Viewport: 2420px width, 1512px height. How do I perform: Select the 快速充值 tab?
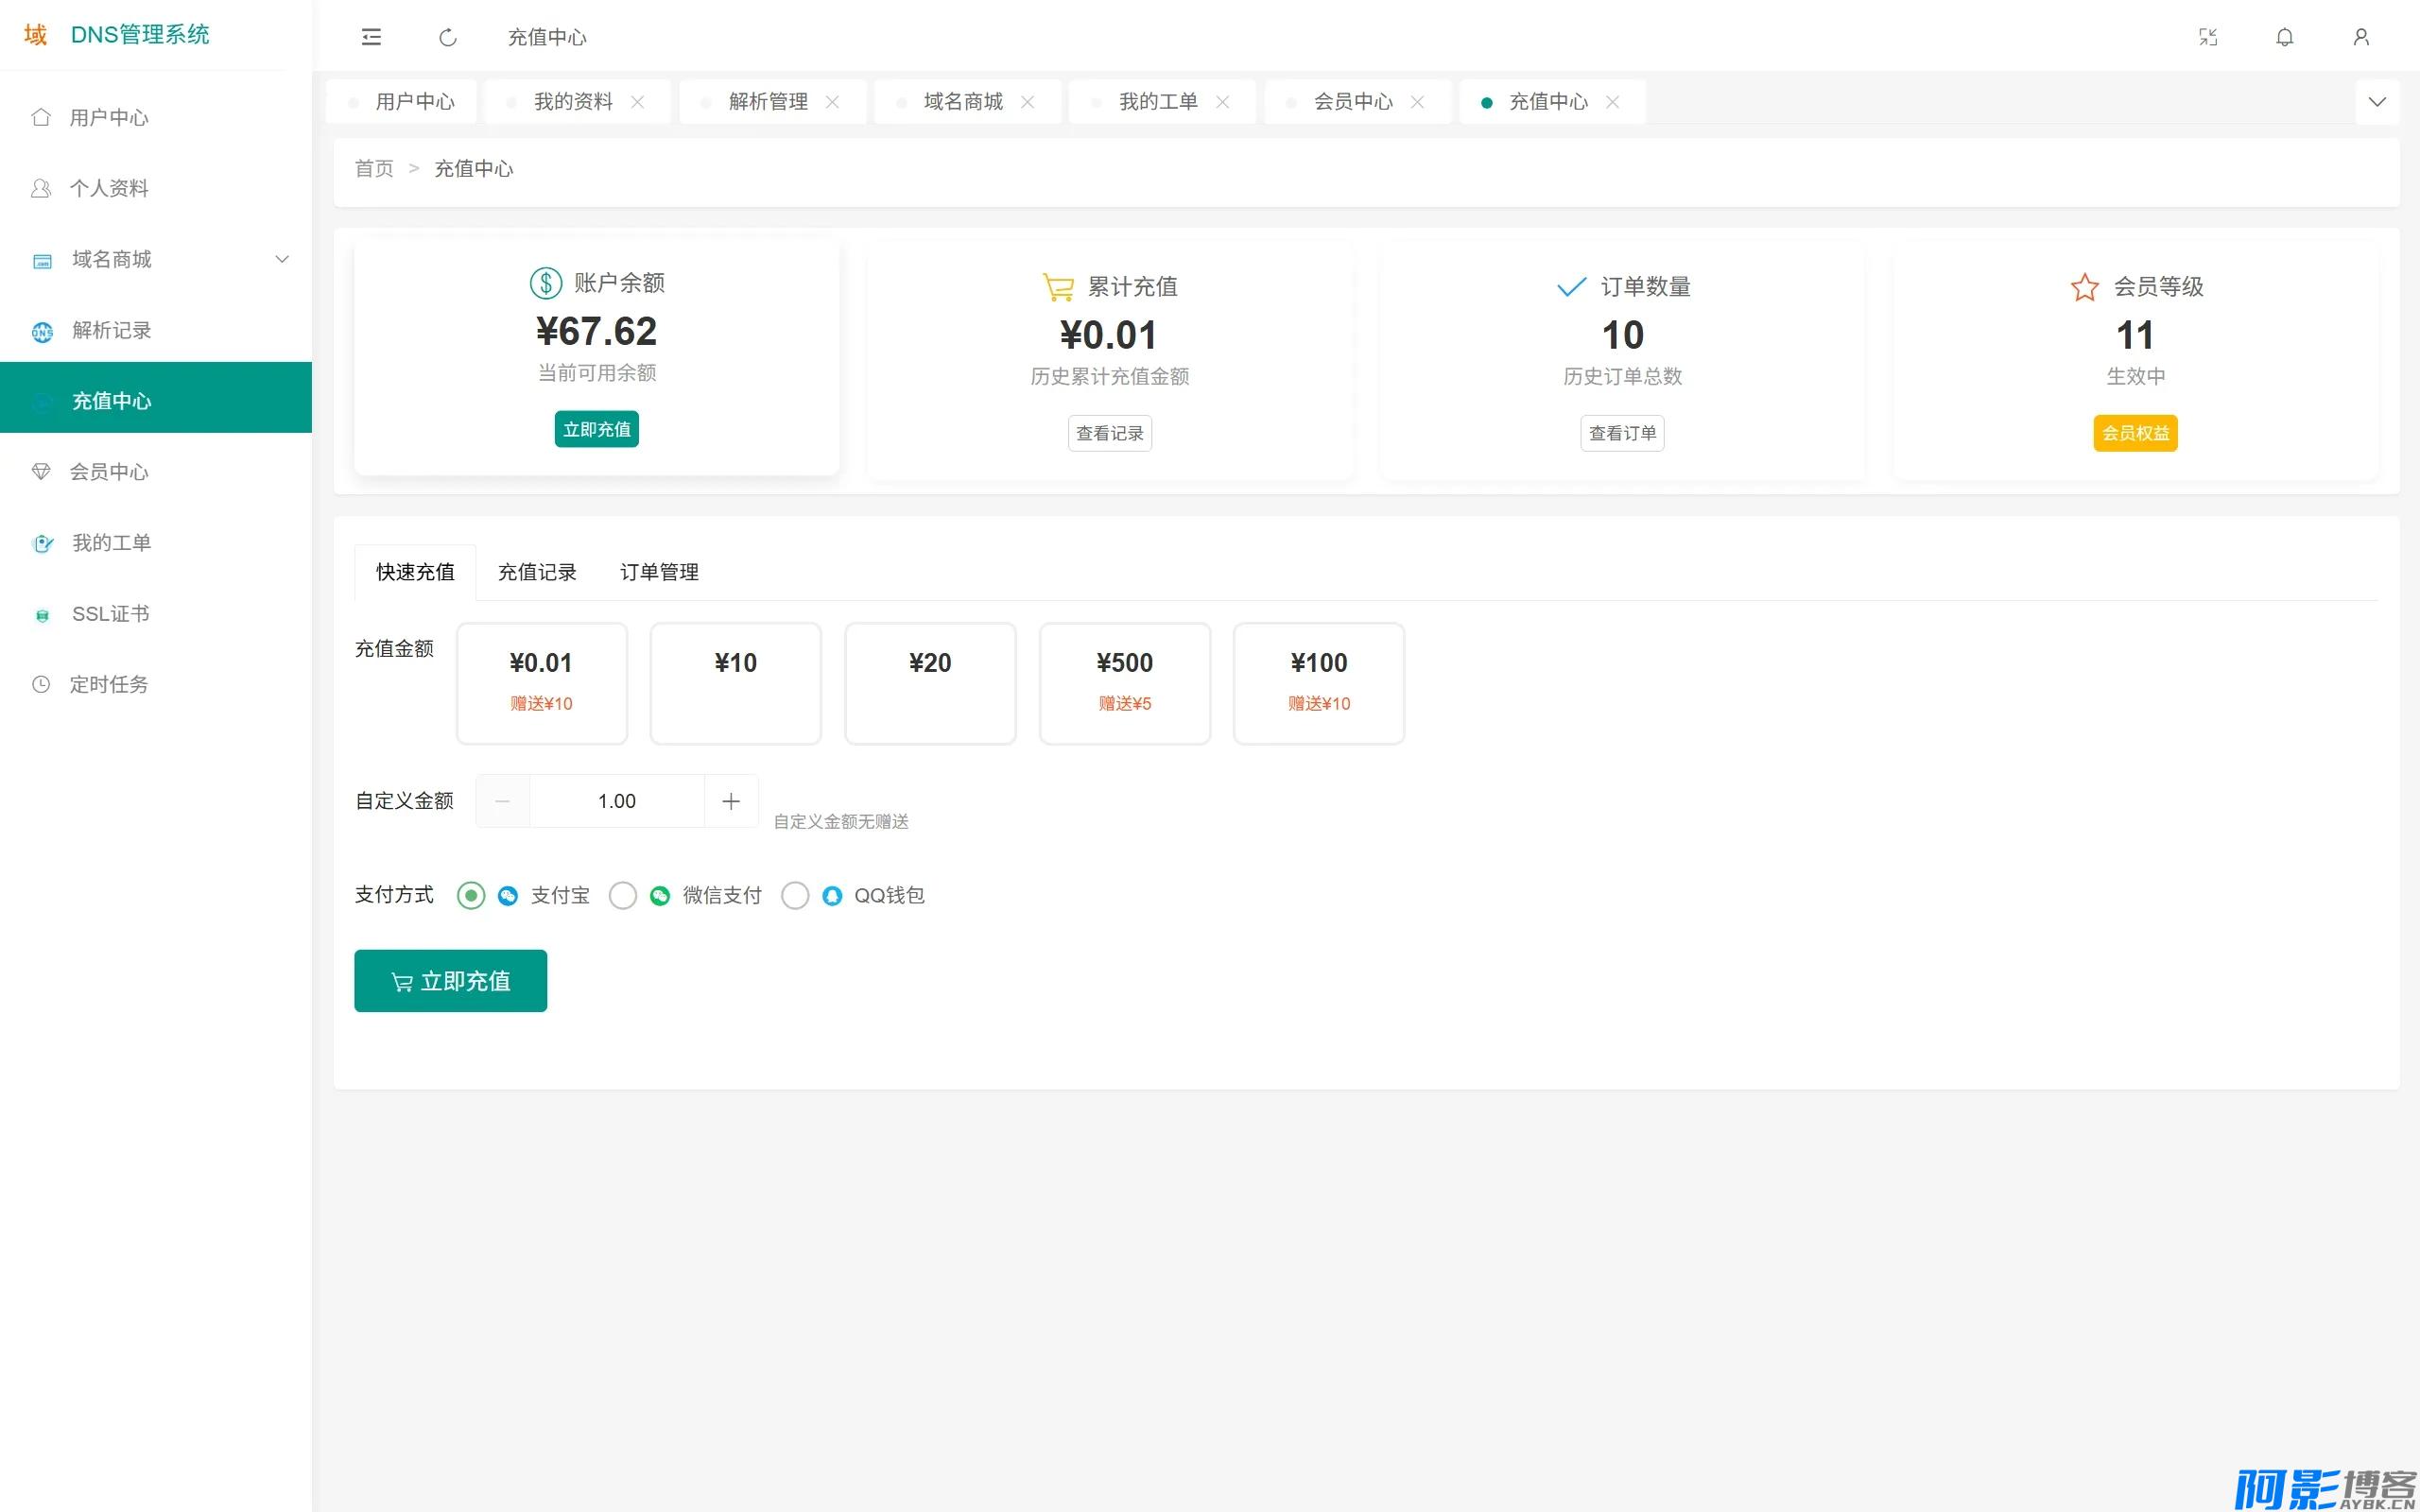[x=415, y=572]
